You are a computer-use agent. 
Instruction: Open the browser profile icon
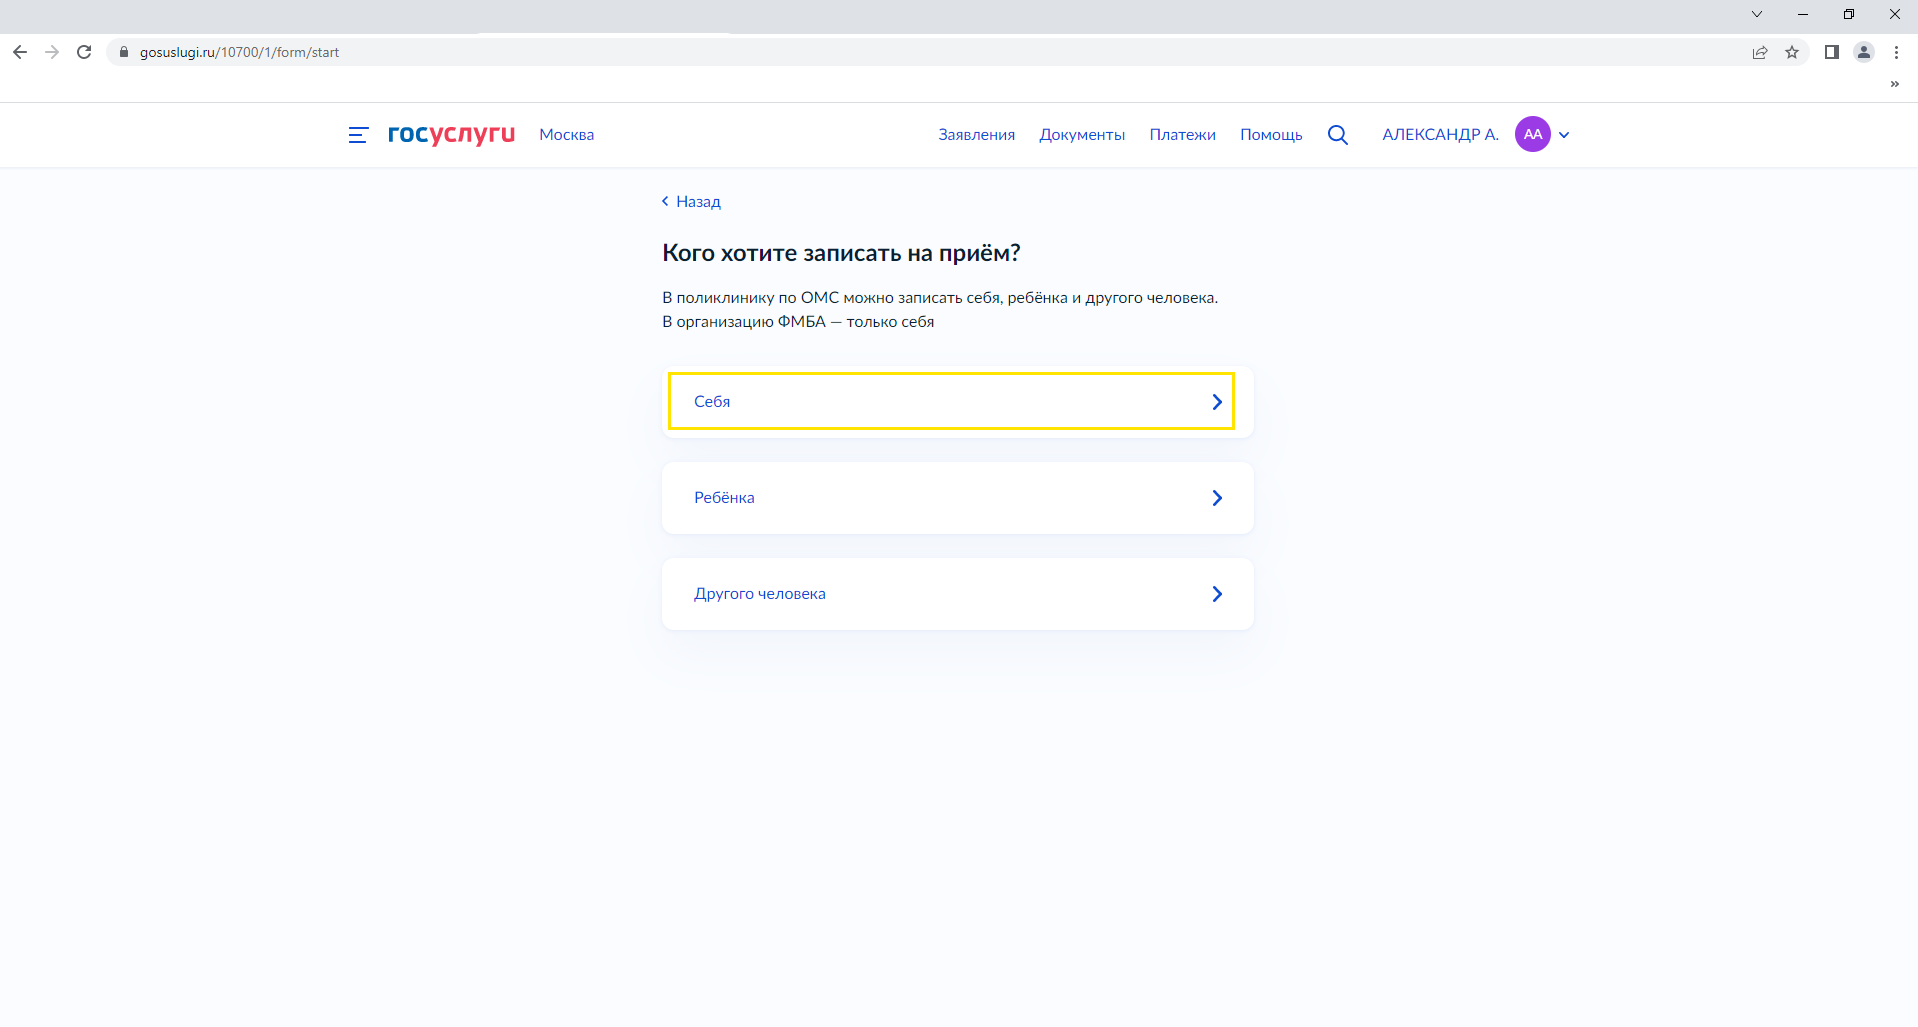tap(1864, 52)
